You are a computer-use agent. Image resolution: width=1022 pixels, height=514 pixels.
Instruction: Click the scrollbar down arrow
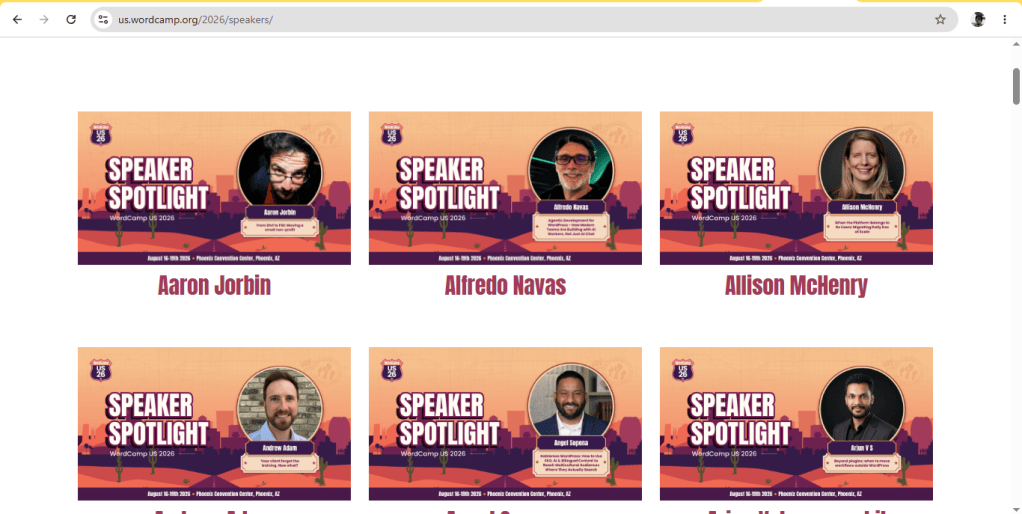click(1016, 508)
